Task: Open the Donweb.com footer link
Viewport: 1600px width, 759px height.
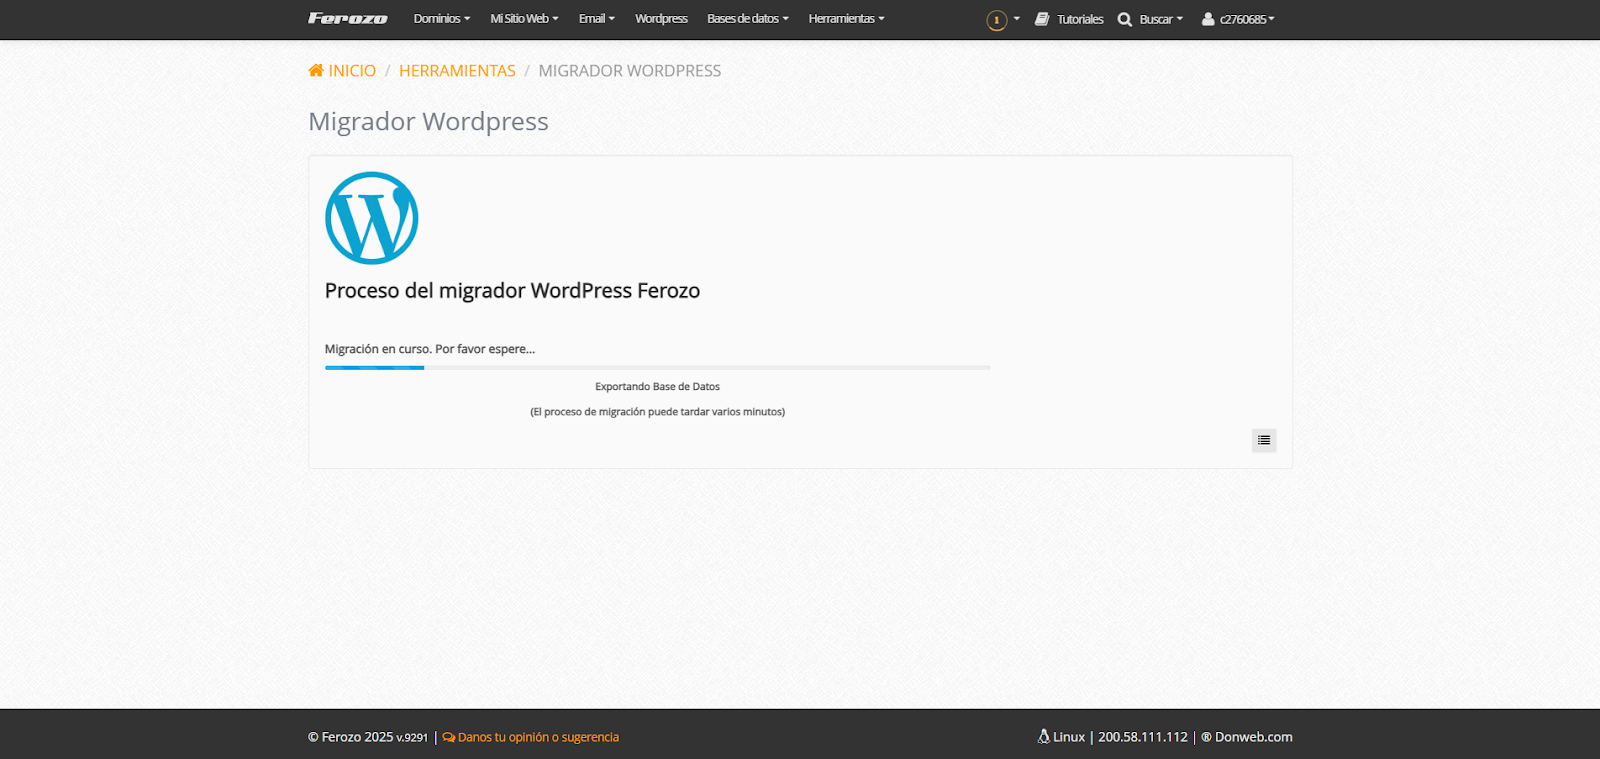Action: (x=1253, y=737)
